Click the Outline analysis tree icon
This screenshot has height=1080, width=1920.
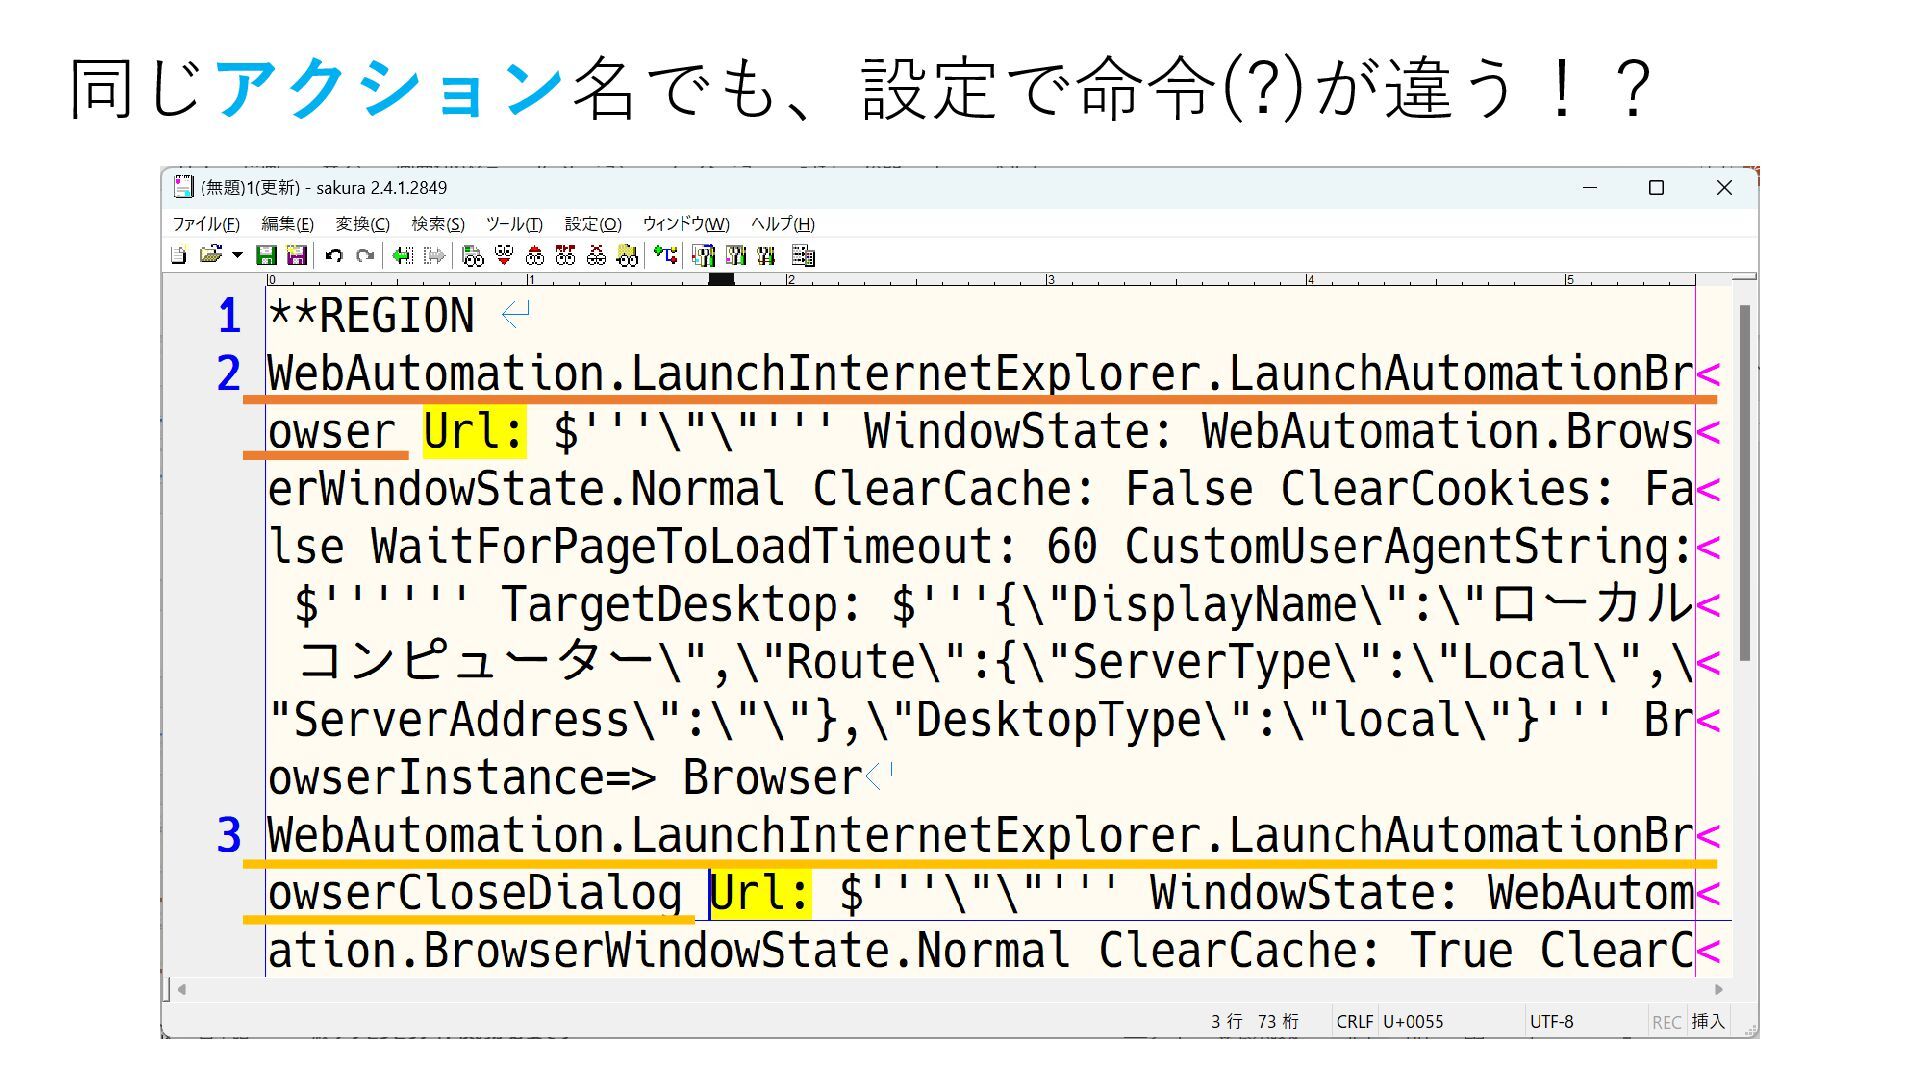[666, 255]
